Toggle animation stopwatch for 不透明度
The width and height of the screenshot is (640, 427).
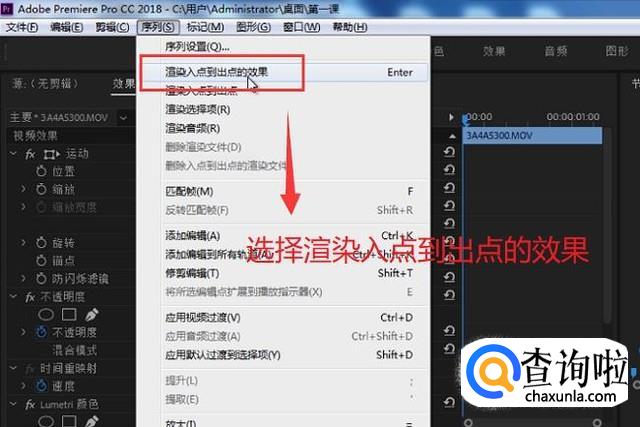coord(41,332)
